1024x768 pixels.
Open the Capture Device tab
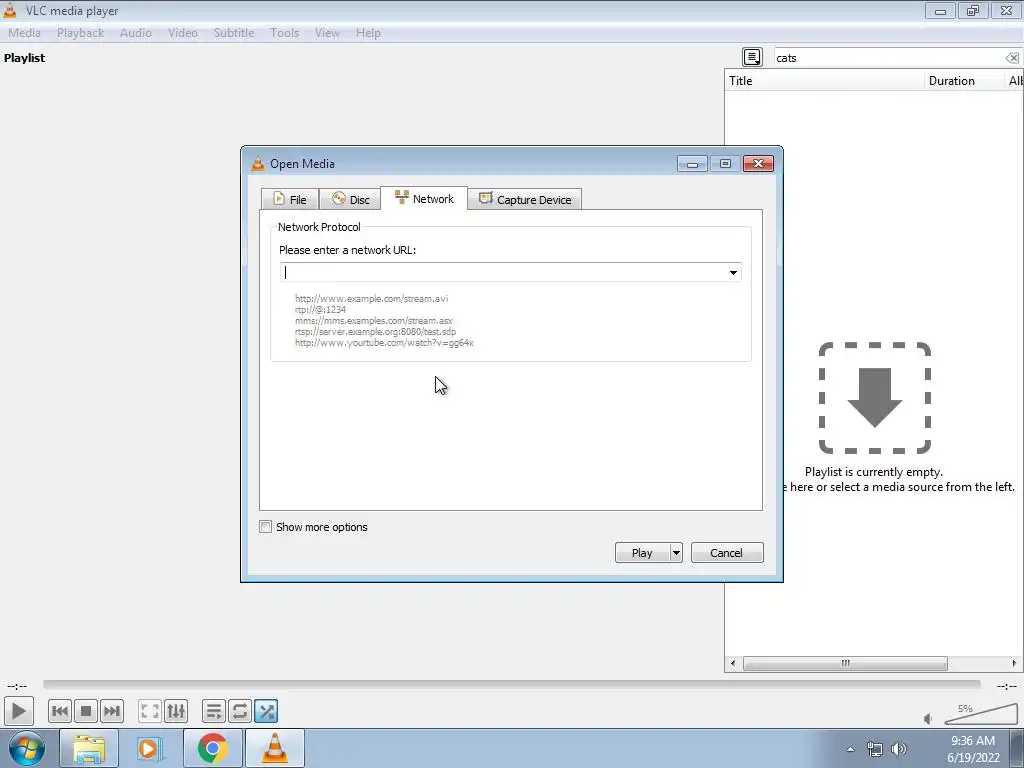click(524, 199)
